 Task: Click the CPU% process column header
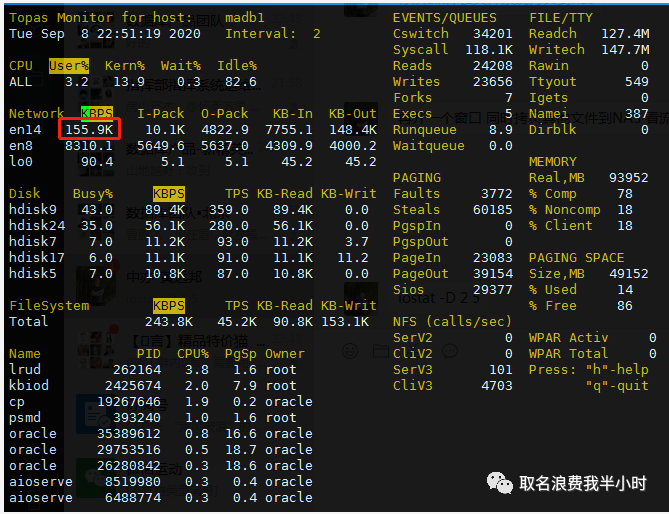point(193,354)
